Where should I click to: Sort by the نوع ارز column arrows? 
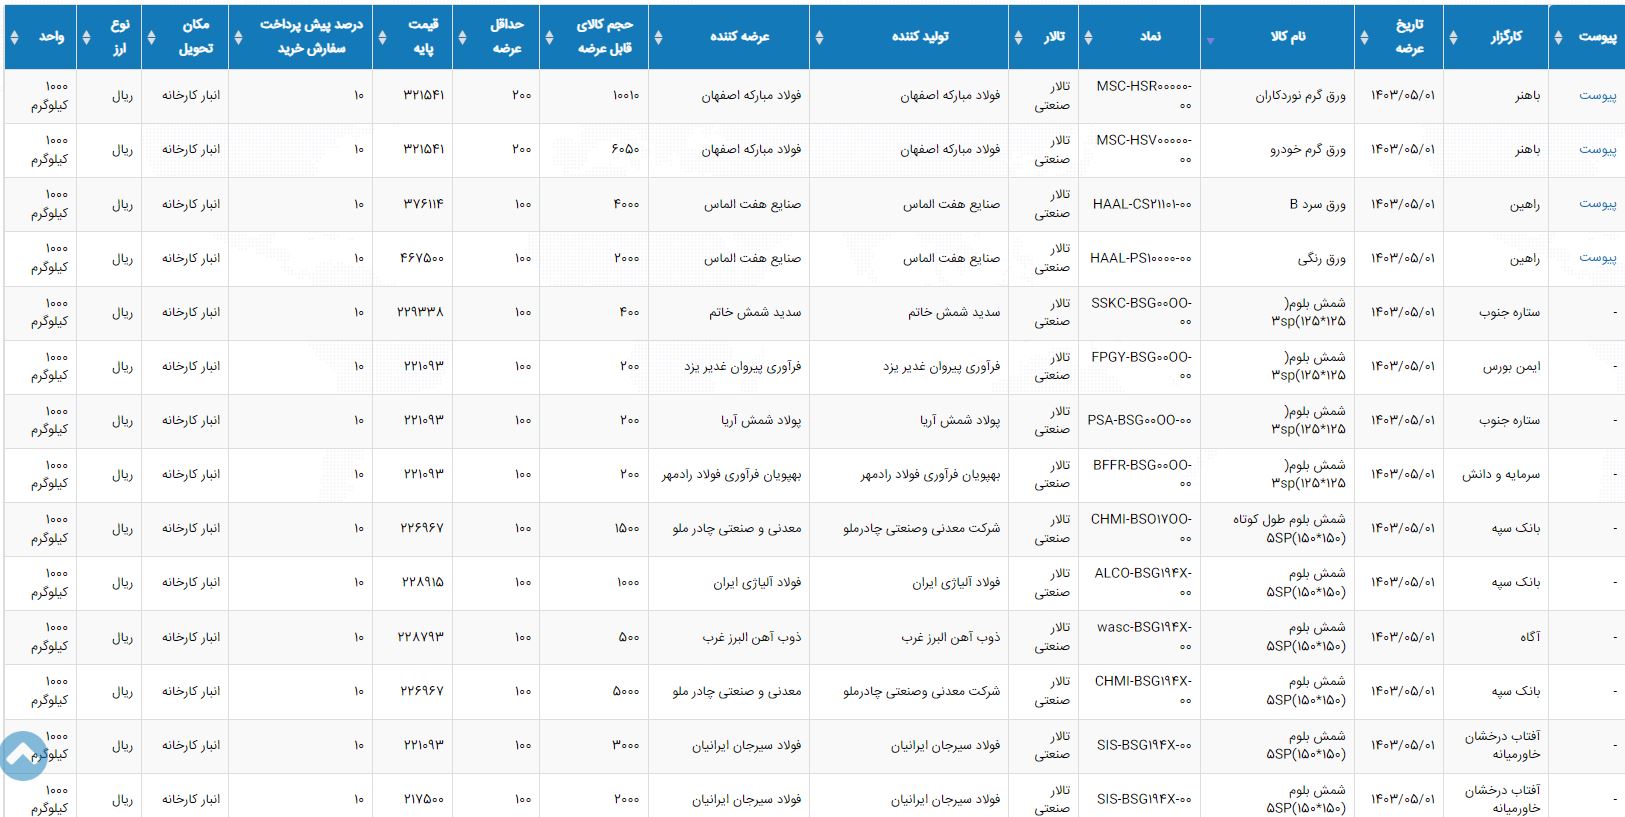86,37
